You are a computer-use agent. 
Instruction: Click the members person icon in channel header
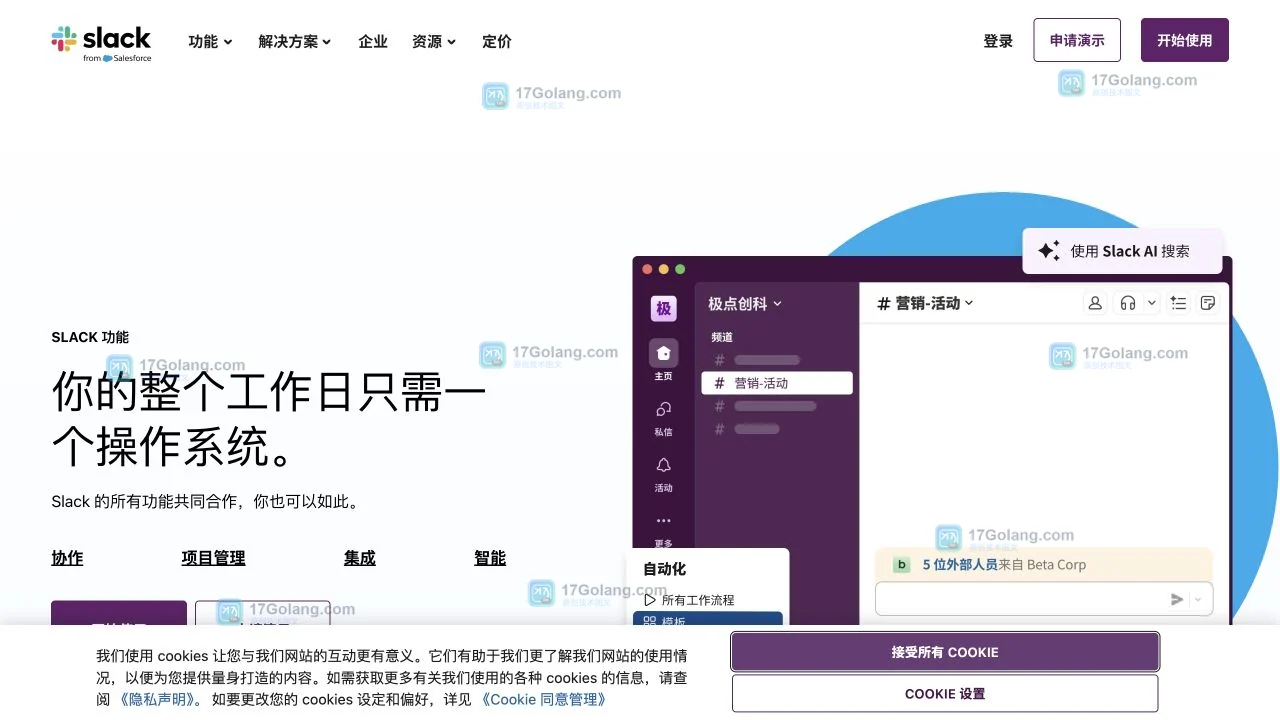click(1095, 303)
